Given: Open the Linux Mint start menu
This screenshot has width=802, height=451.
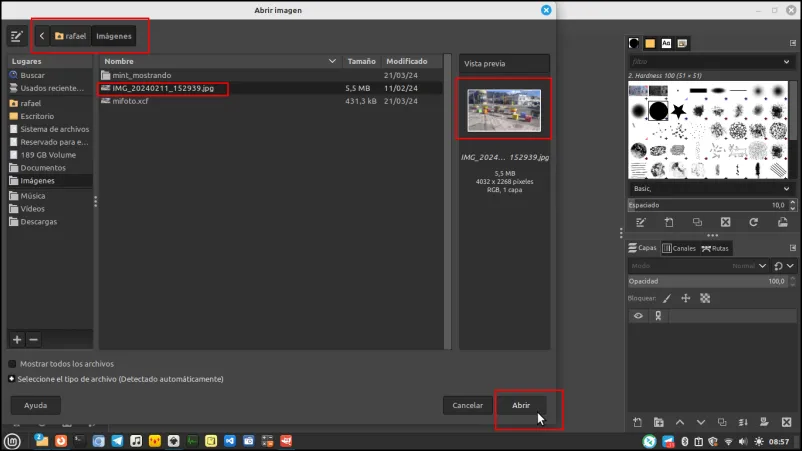Looking at the screenshot, I should (x=12, y=441).
